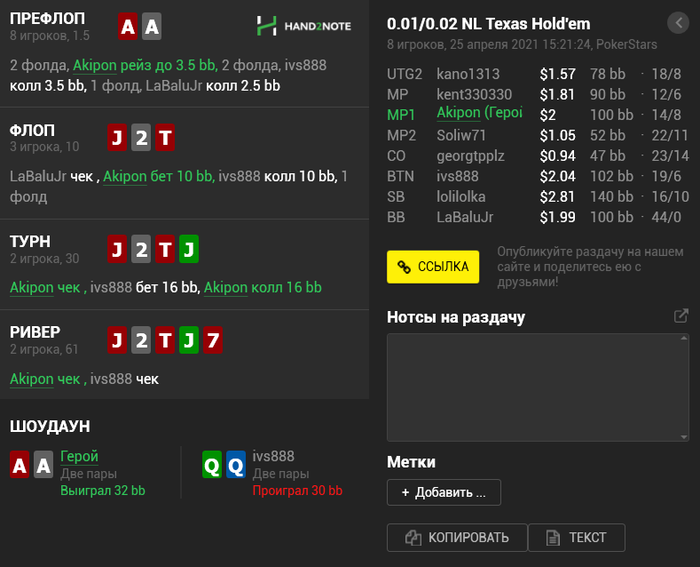This screenshot has height=567, width=700.
Task: Click ivs888 name at showdown
Action: [273, 456]
